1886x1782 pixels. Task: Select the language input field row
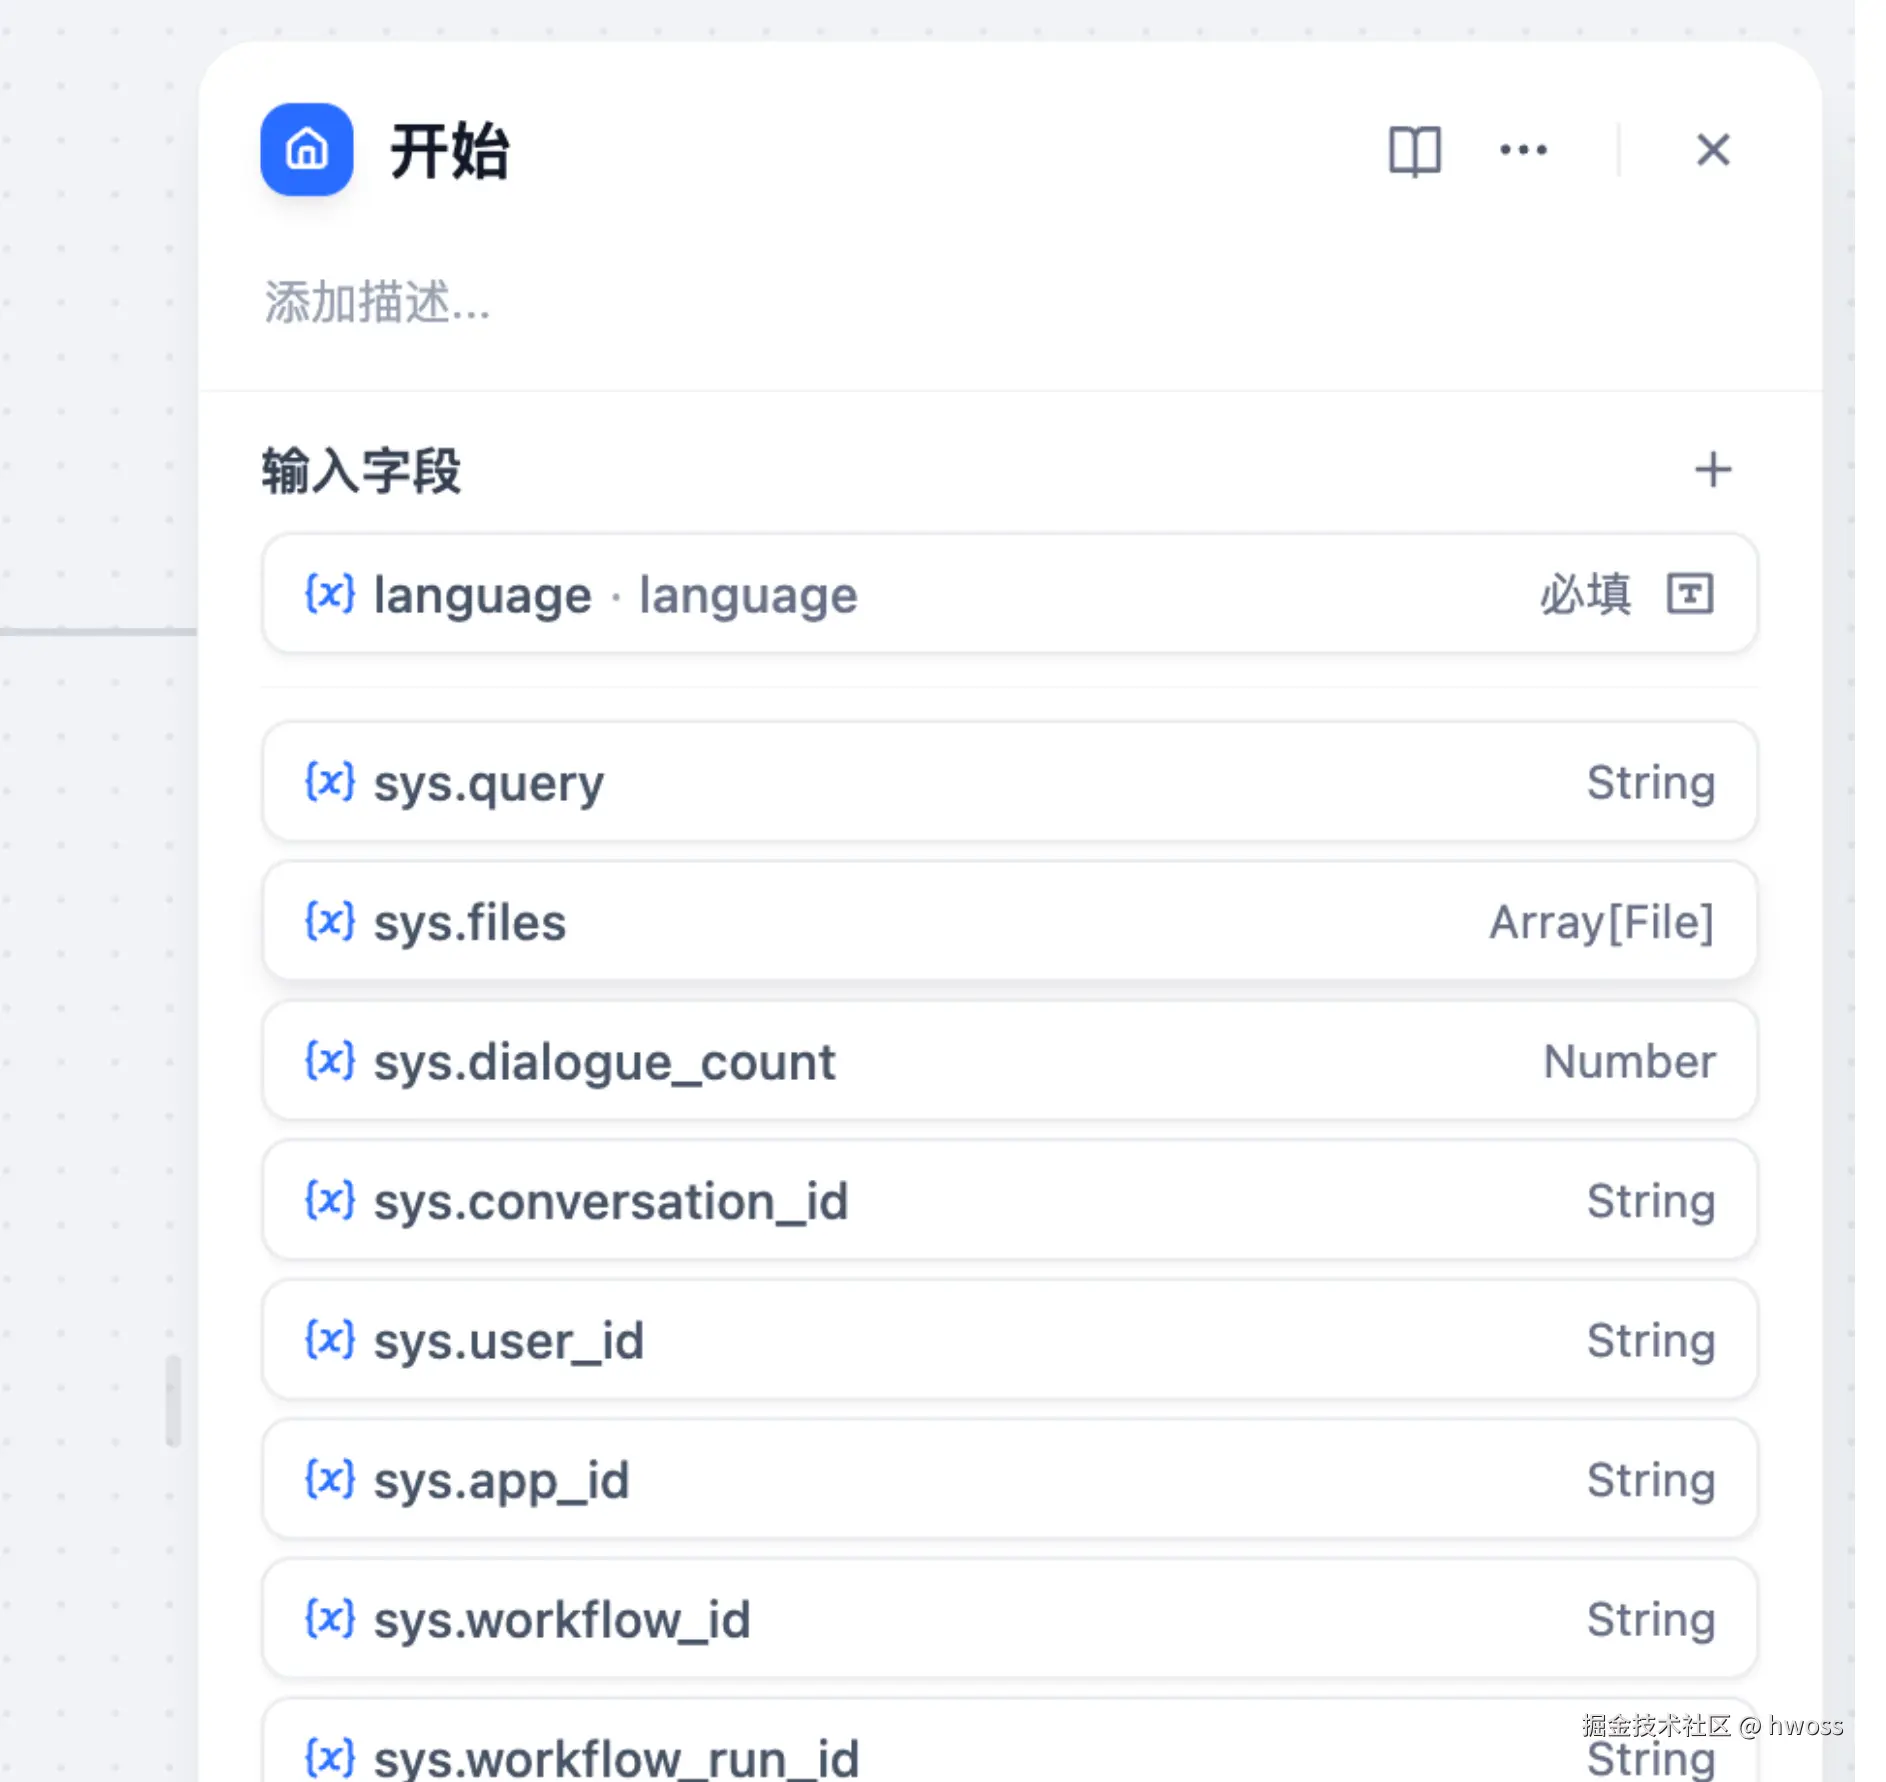tap(1009, 594)
